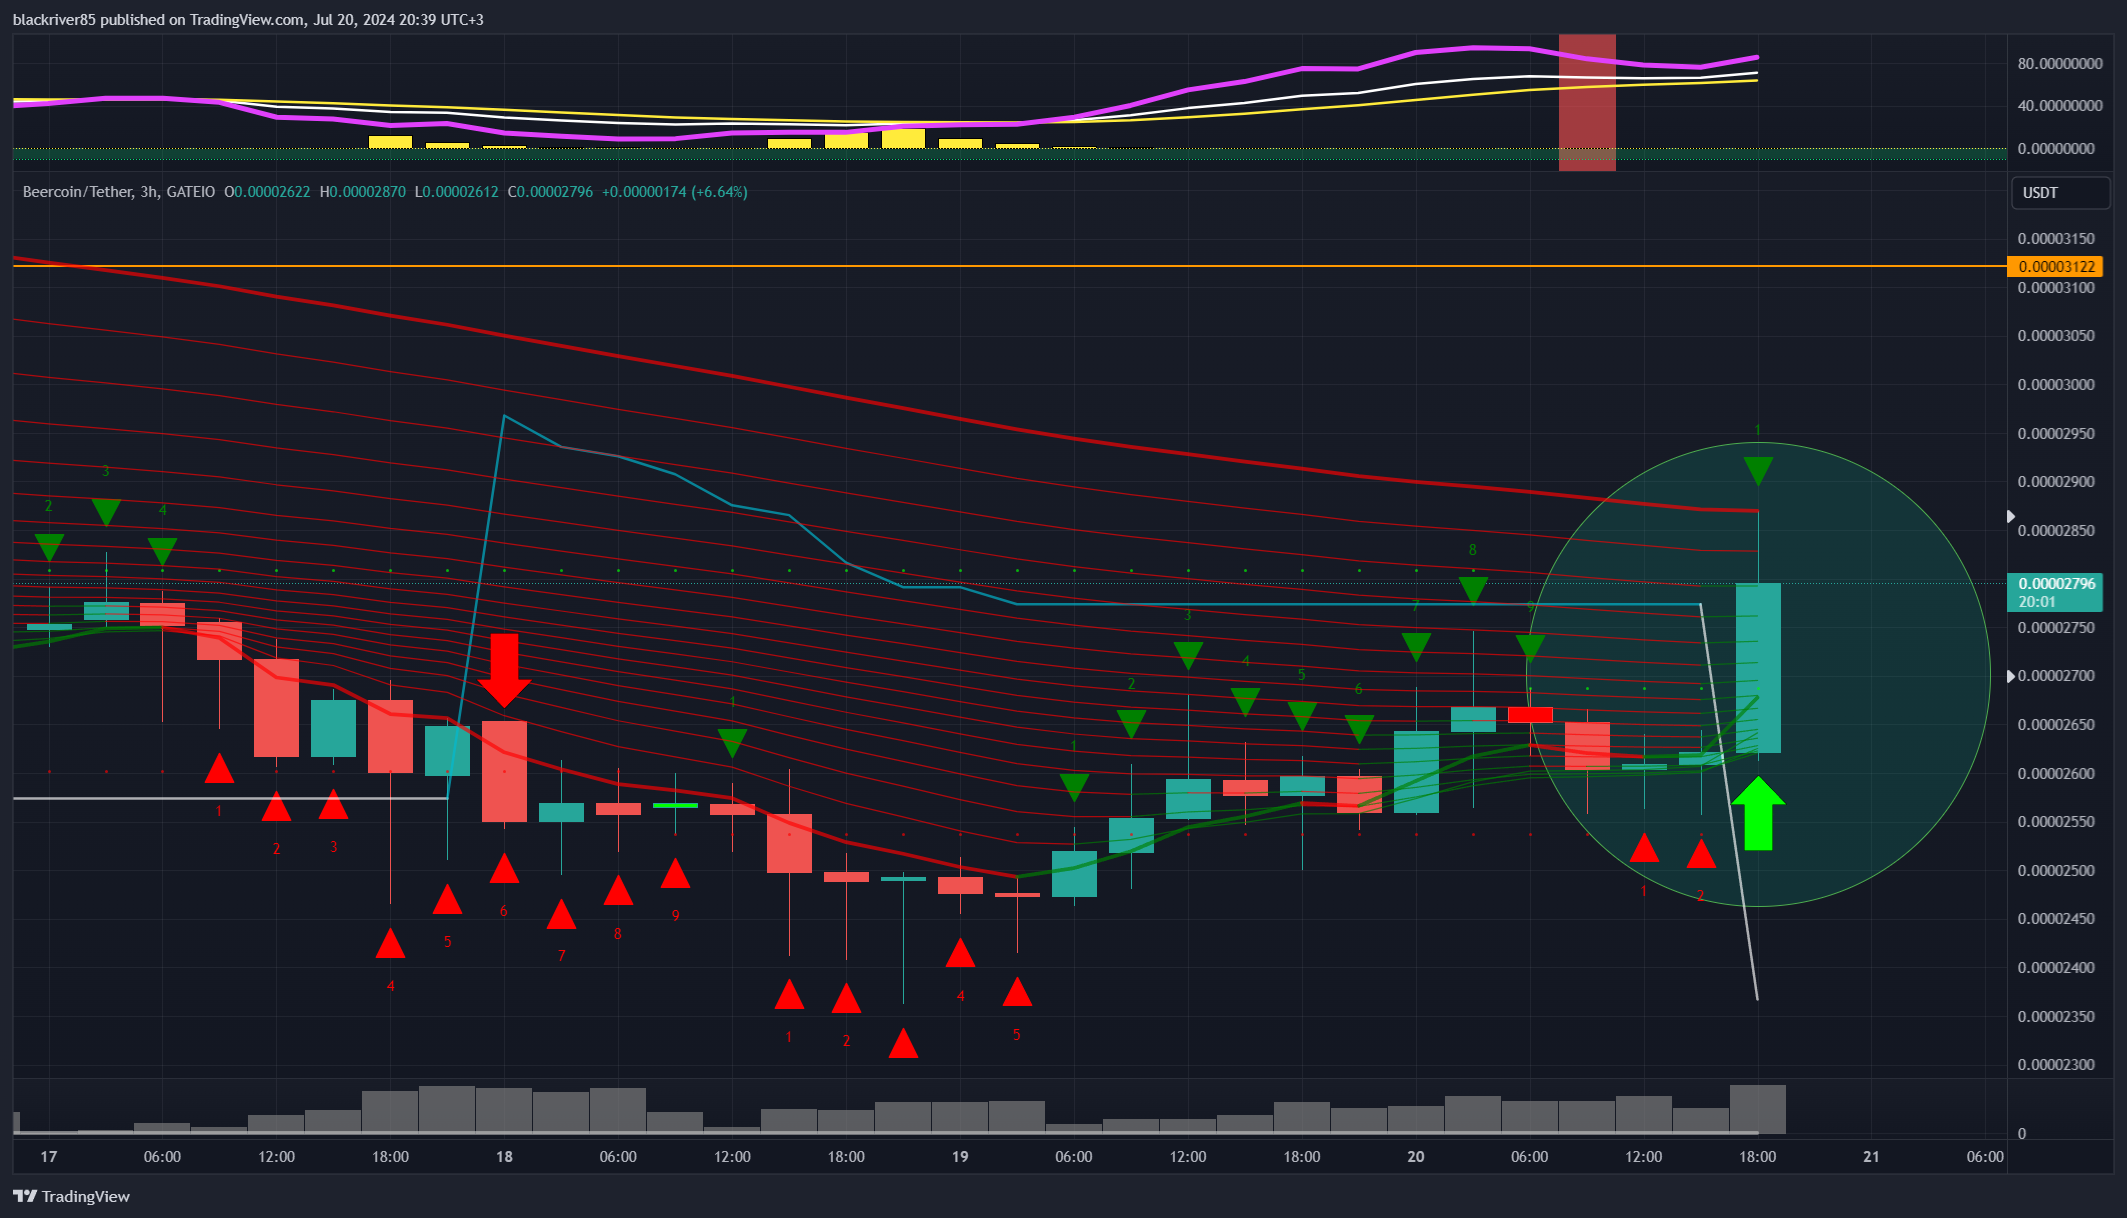Viewport: 2127px width, 1218px height.
Task: Click the 0.00002500 price scale label
Action: click(2056, 871)
